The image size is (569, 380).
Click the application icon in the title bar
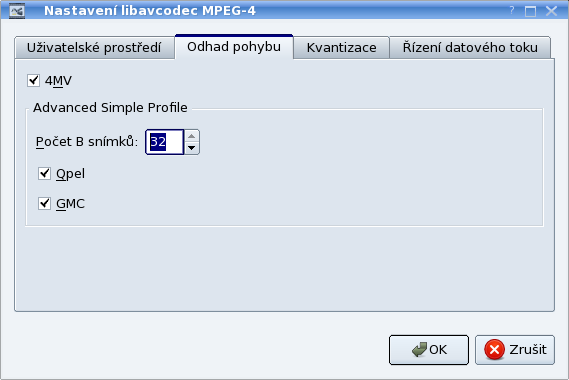point(17,11)
